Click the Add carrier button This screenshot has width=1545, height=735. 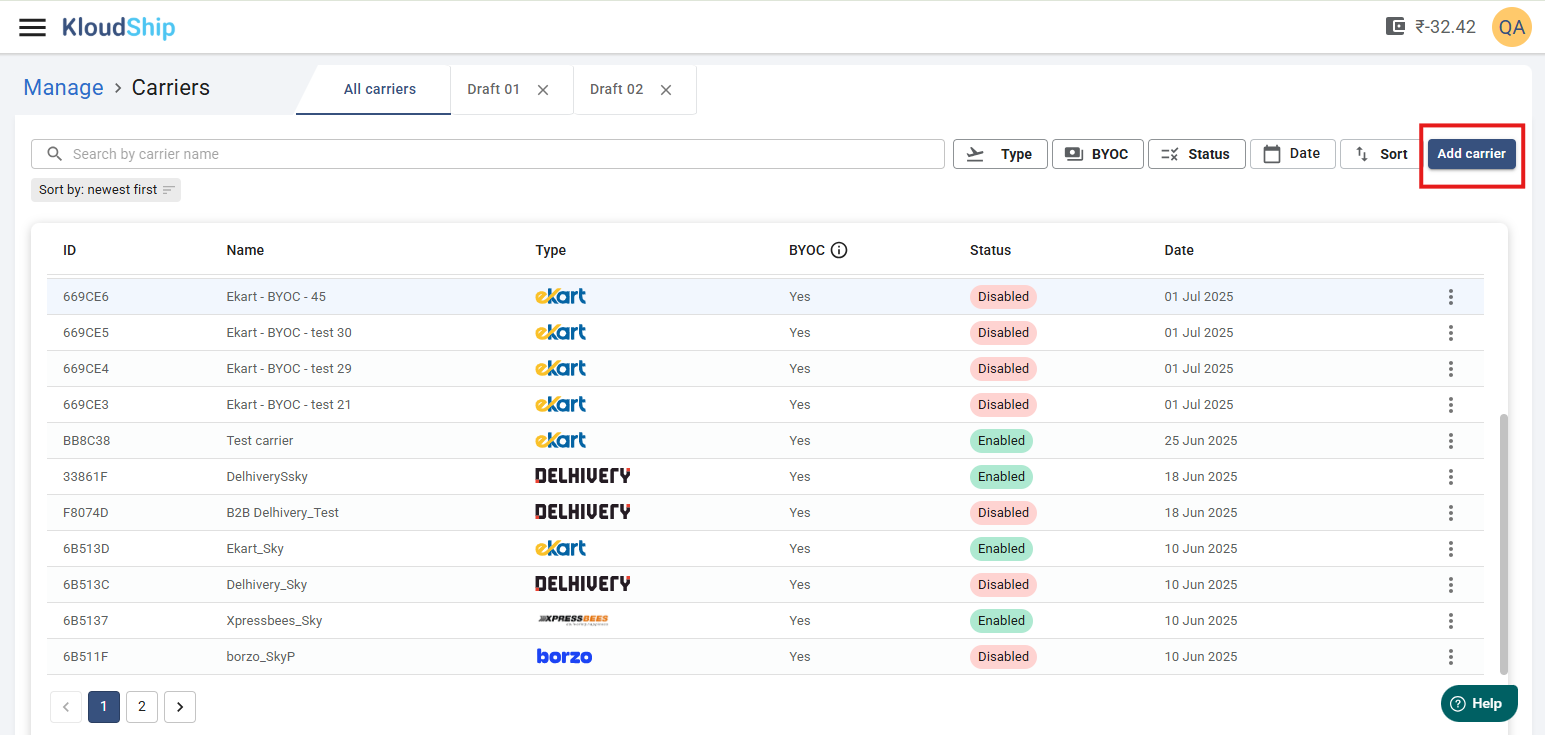pos(1471,154)
